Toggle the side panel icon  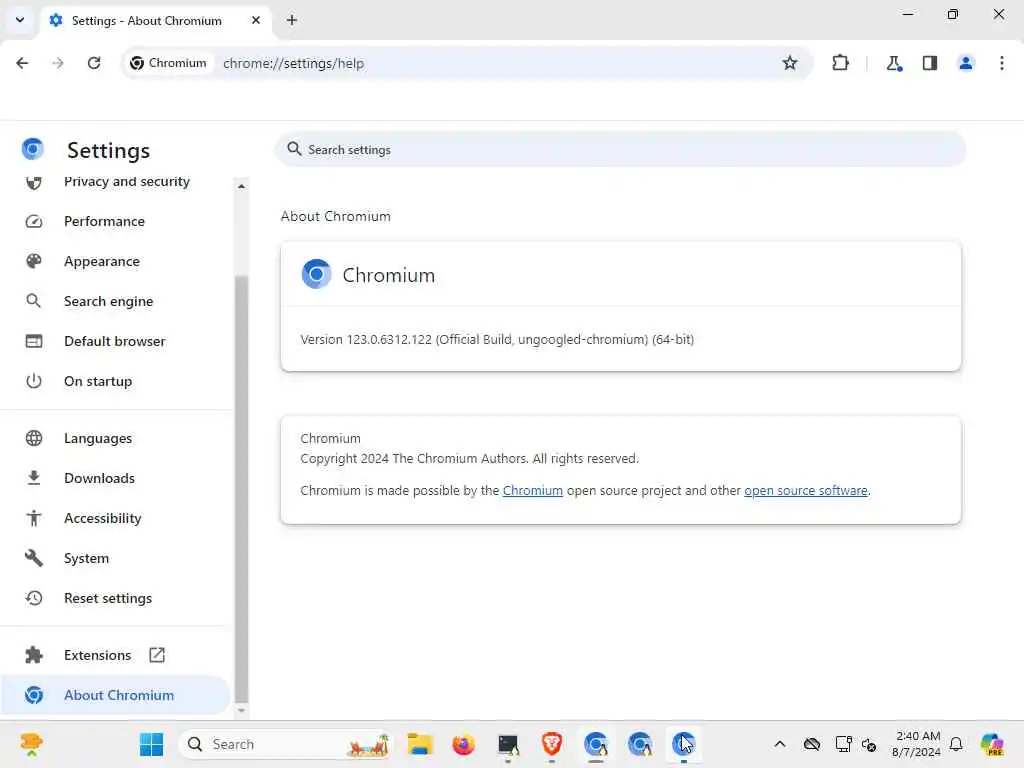coord(930,63)
